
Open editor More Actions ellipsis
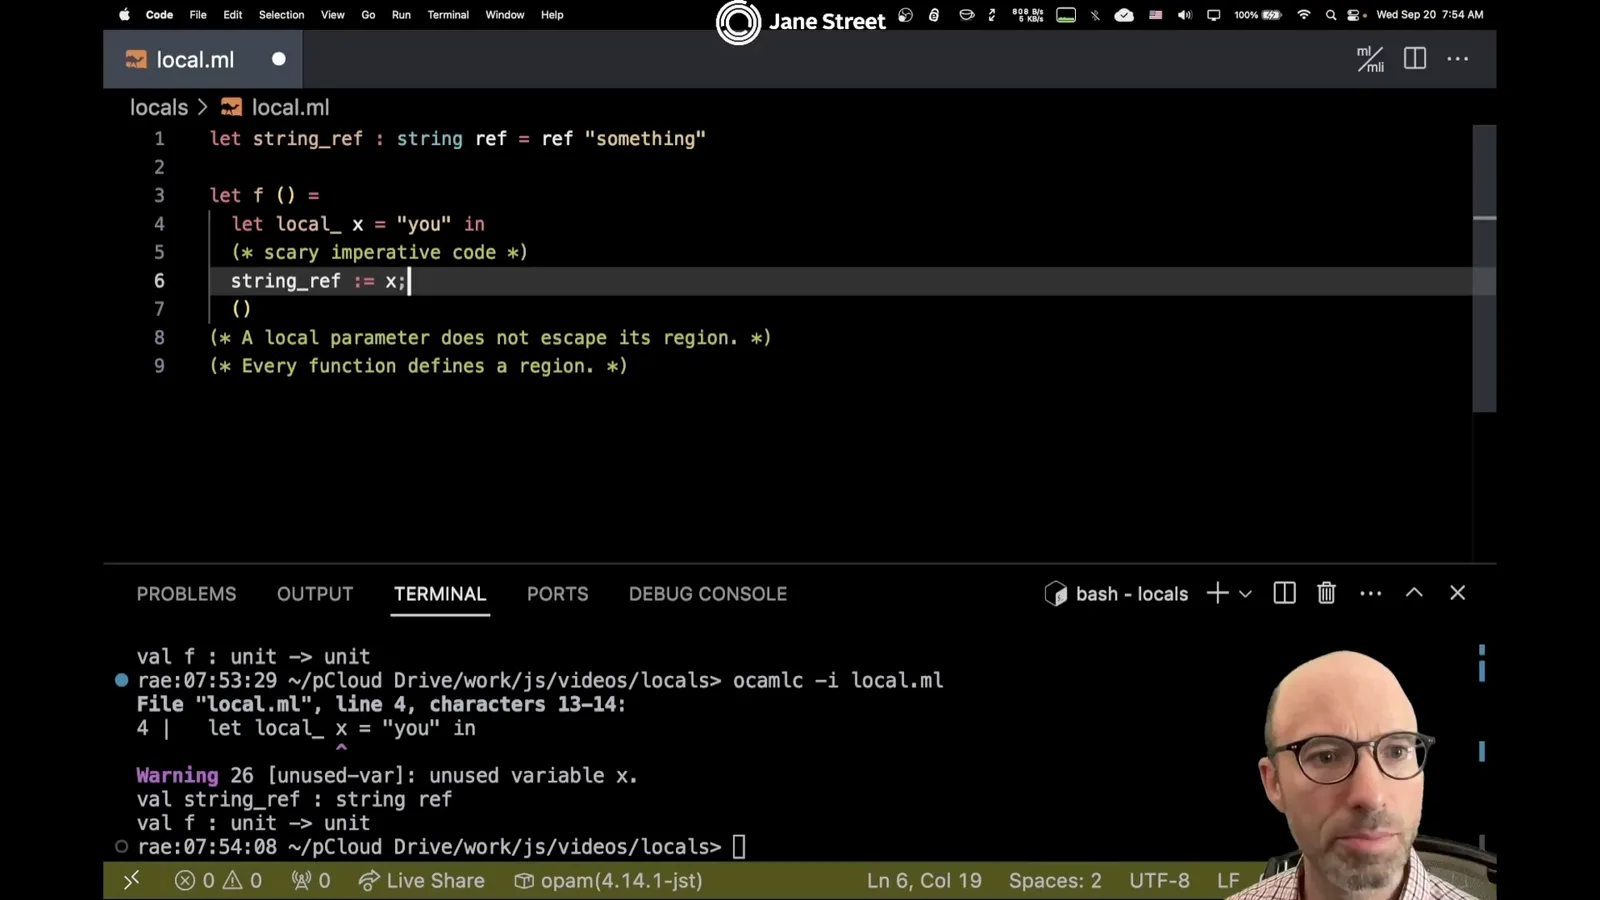click(1458, 59)
